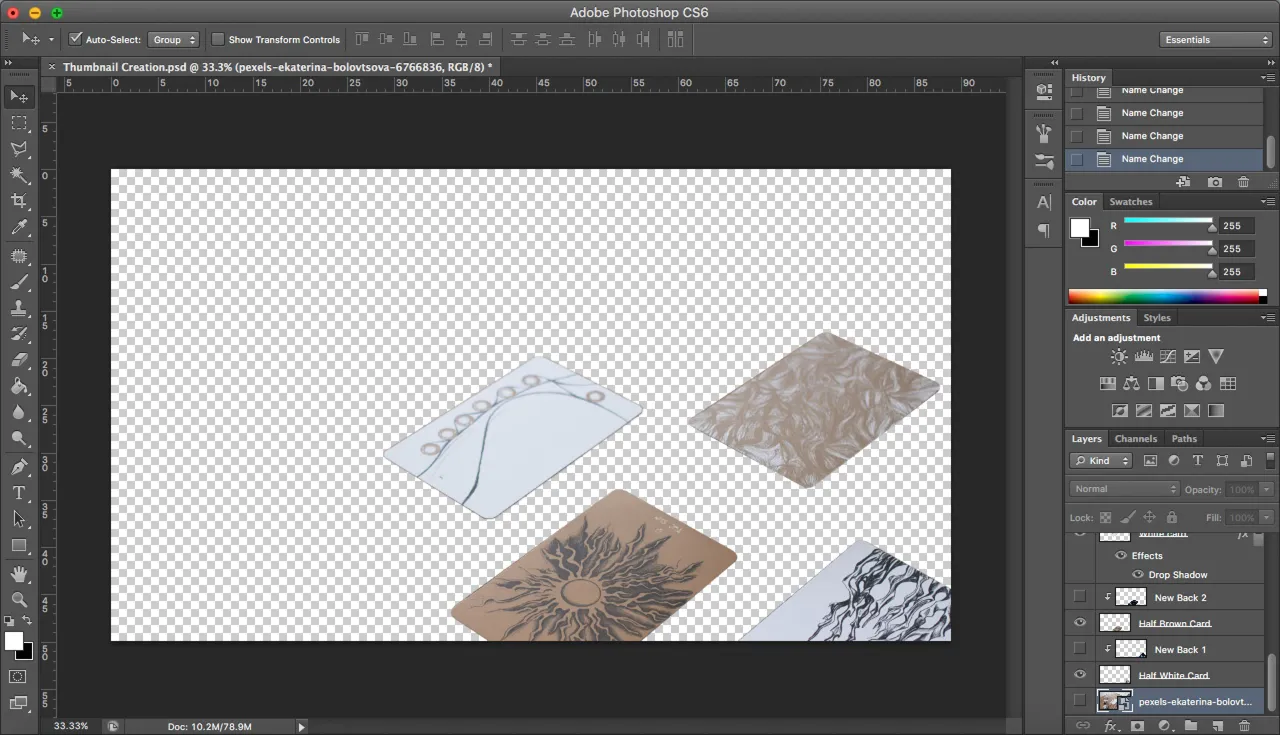Image resolution: width=1280 pixels, height=735 pixels.
Task: Toggle Quick Mask mode icon
Action: tap(18, 677)
